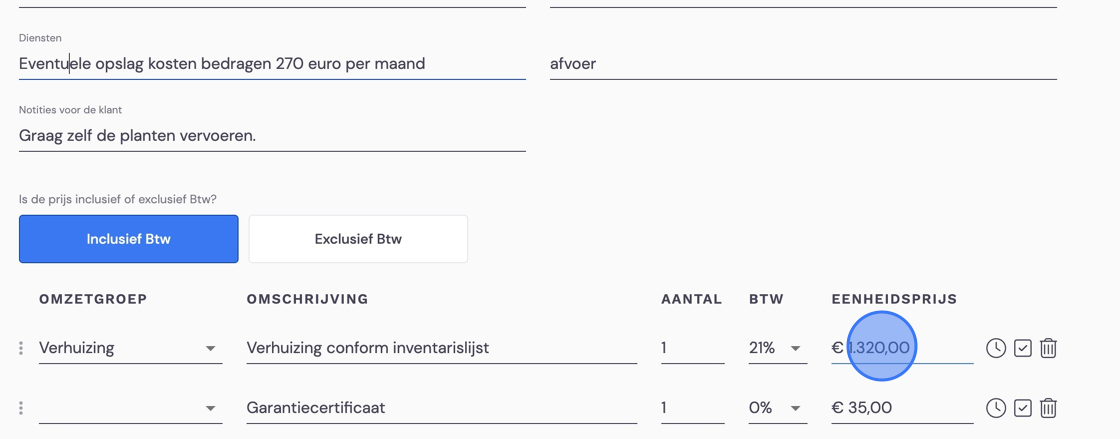The width and height of the screenshot is (1120, 439).
Task: Click the Verhuizing conform inventarislijst description field
Action: [x=441, y=348]
